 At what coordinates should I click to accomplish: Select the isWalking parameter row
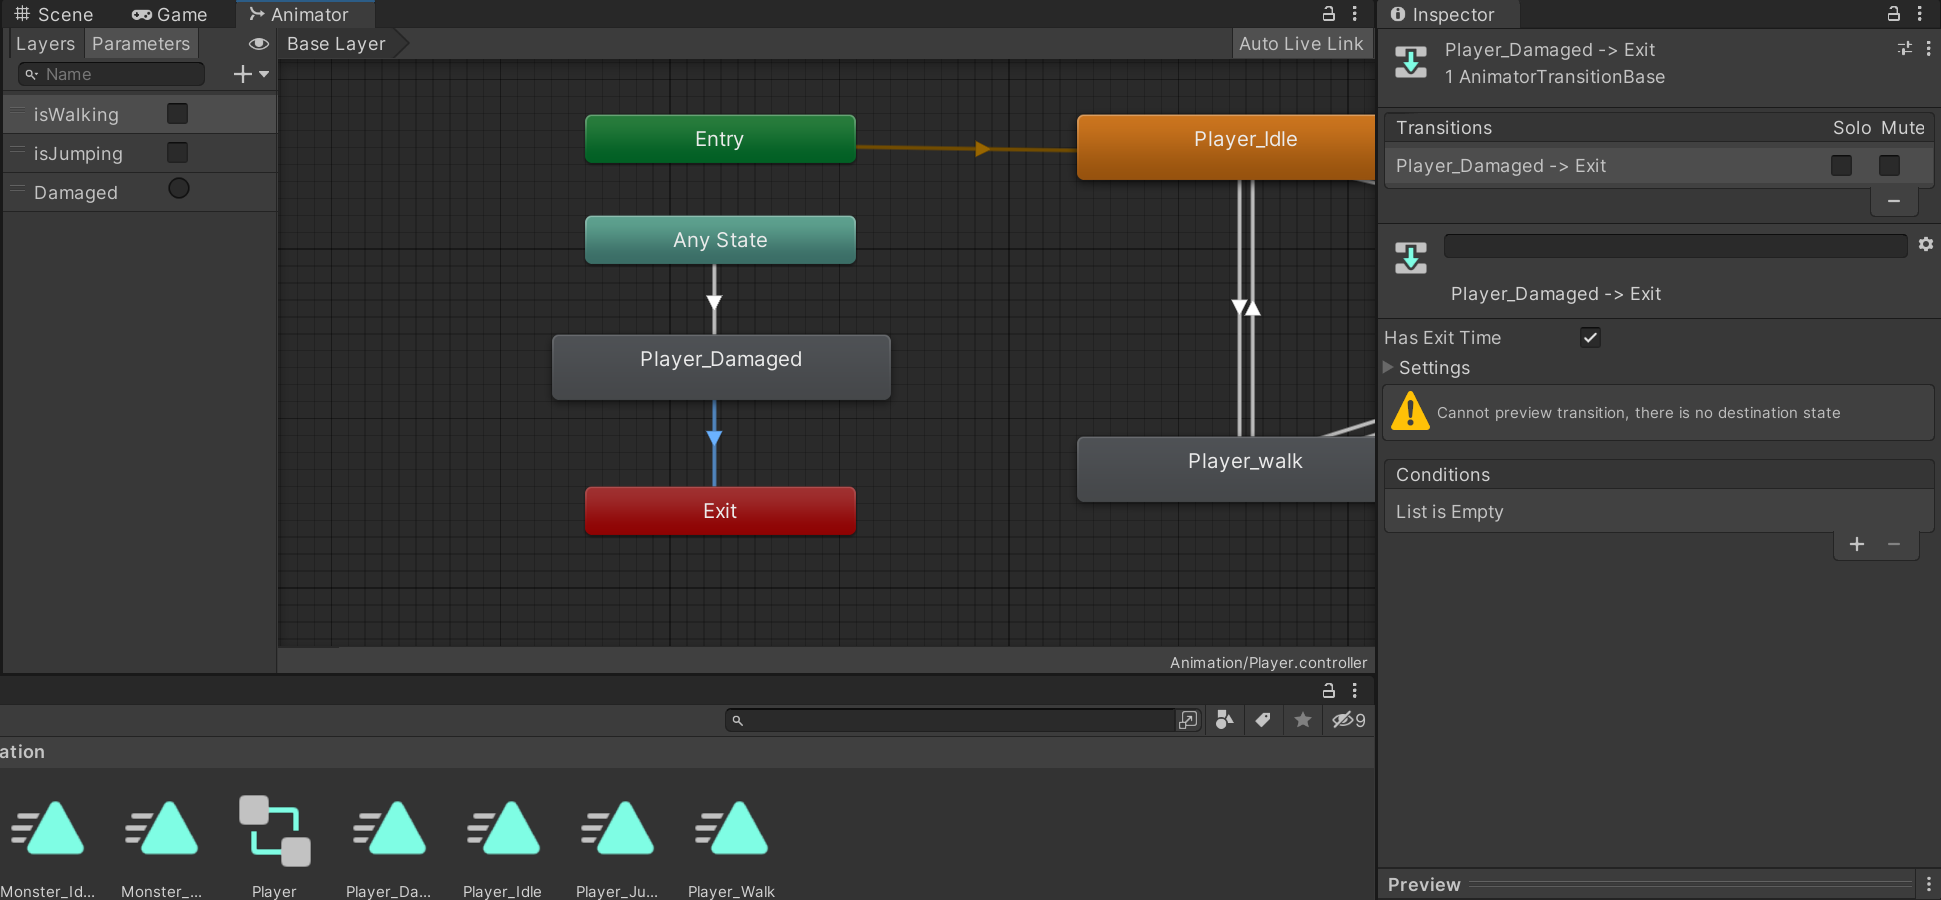click(x=140, y=114)
